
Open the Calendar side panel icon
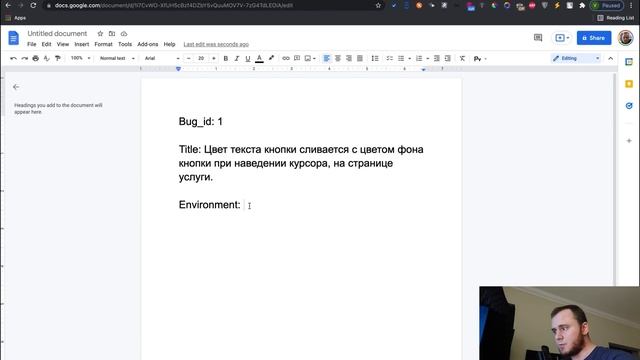coord(629,62)
